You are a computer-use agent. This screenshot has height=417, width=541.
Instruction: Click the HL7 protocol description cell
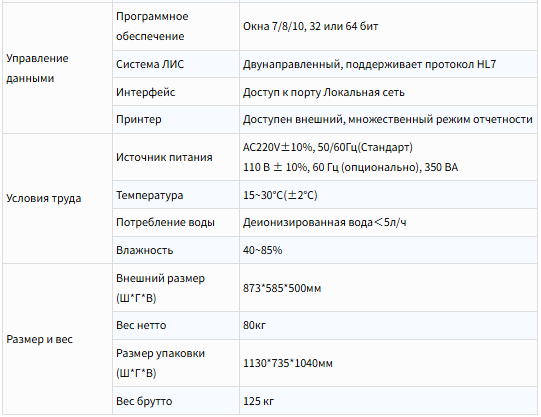[x=388, y=64]
